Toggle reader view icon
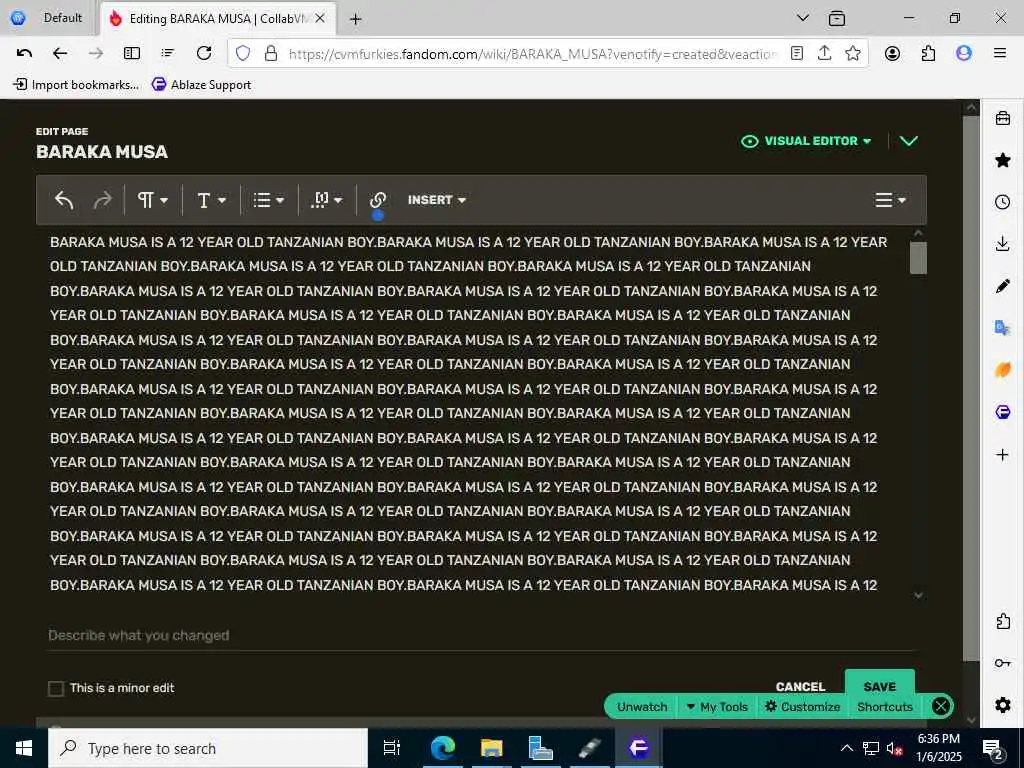 (797, 54)
